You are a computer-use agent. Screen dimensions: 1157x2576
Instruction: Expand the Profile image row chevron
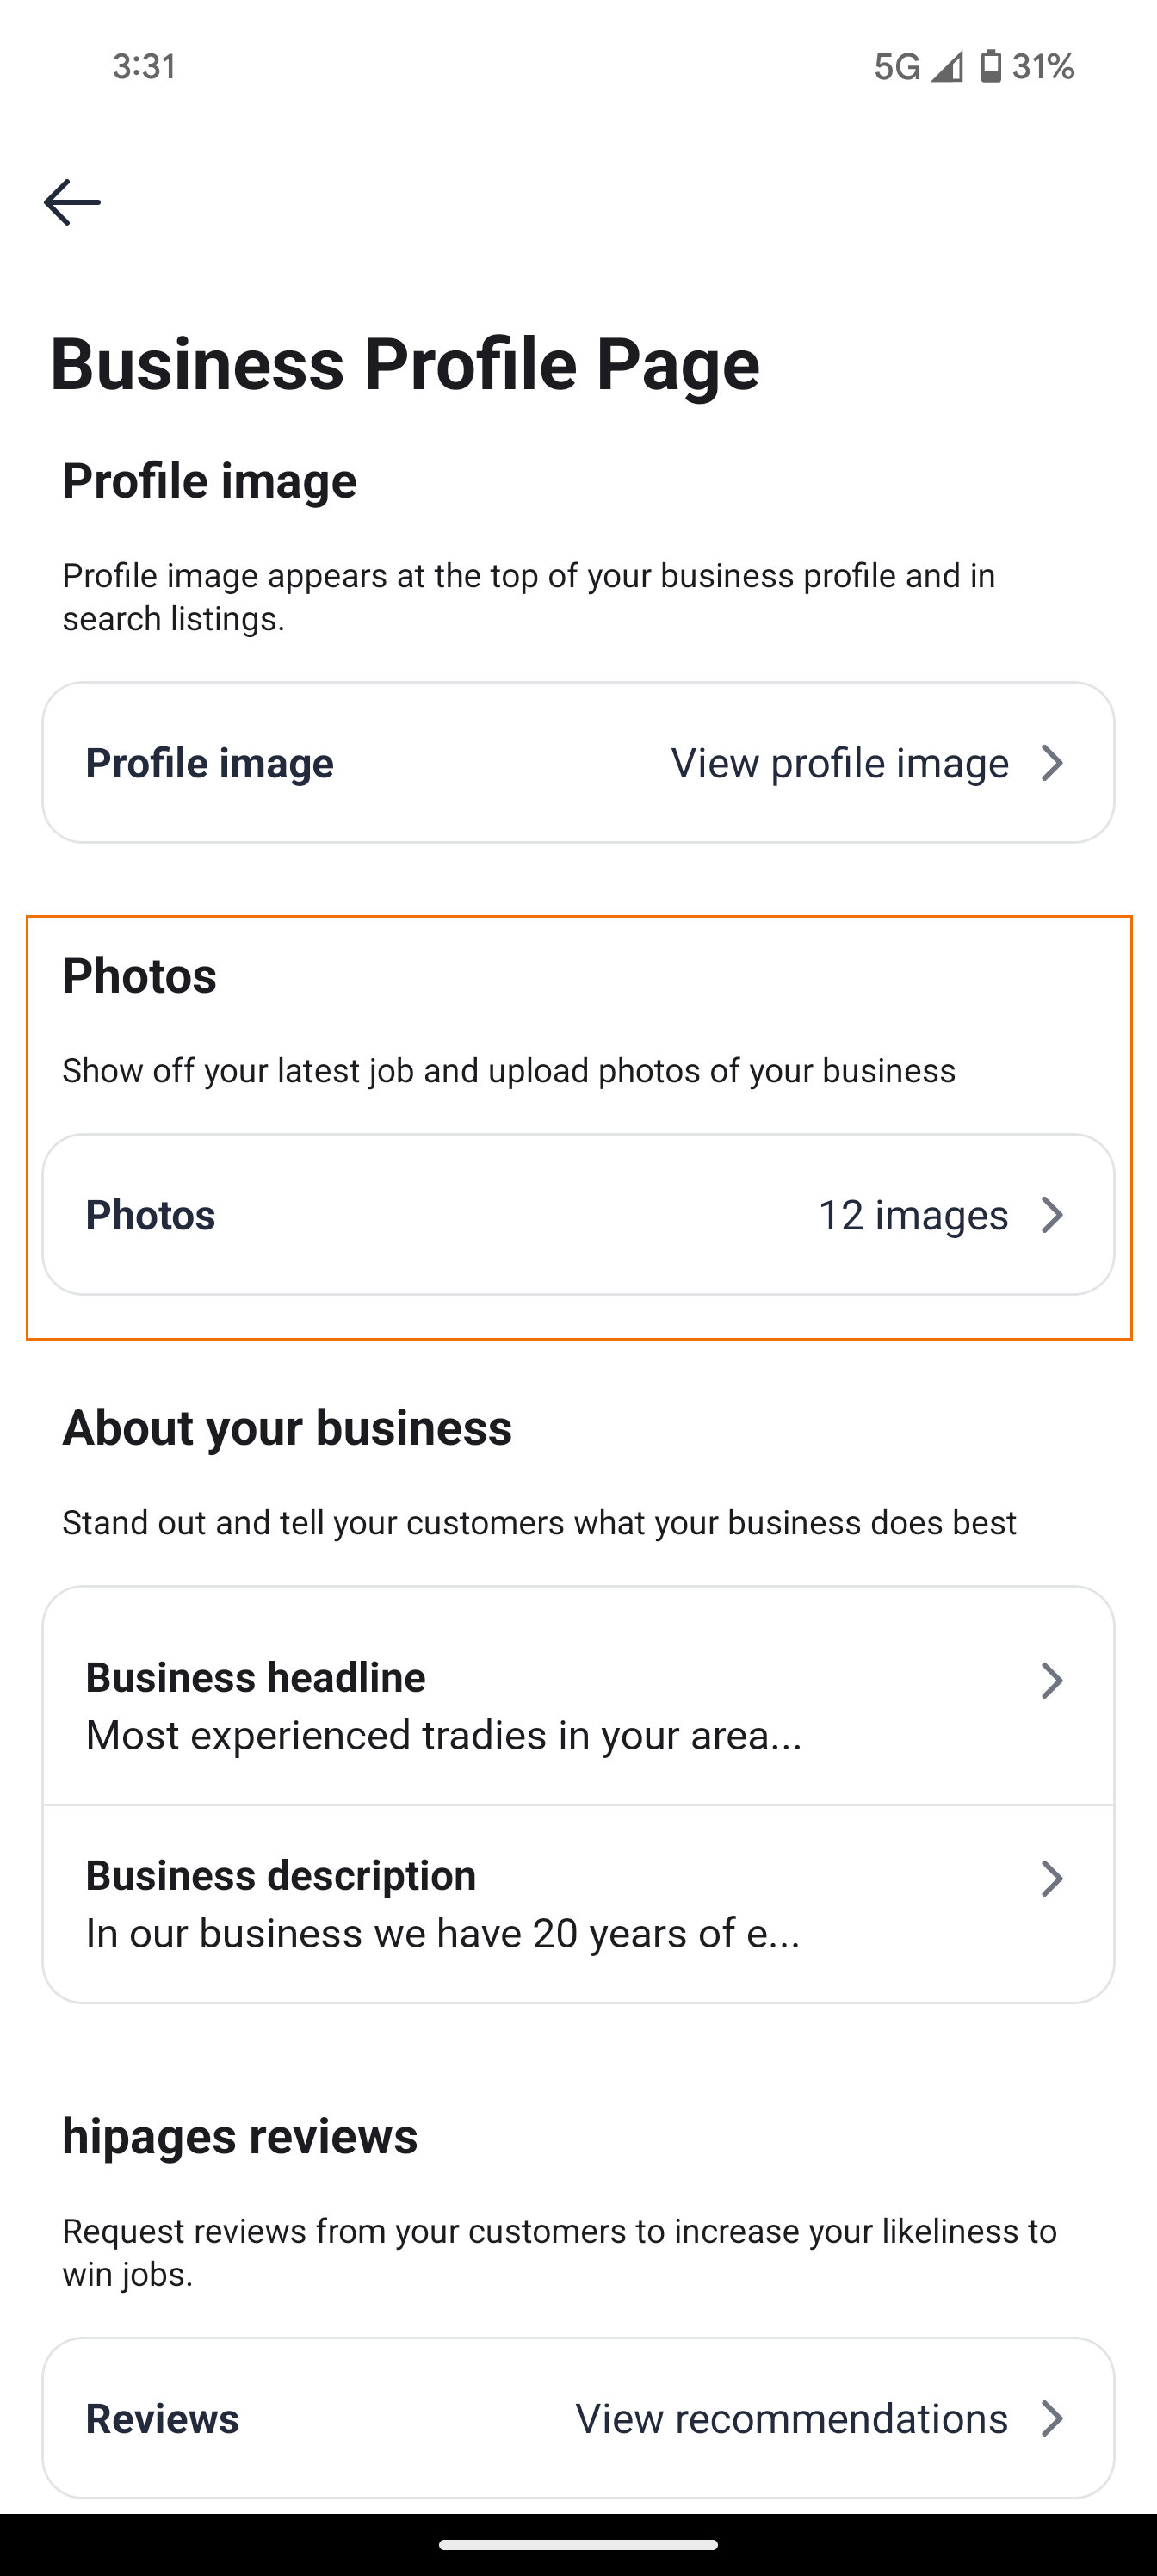pos(1051,763)
